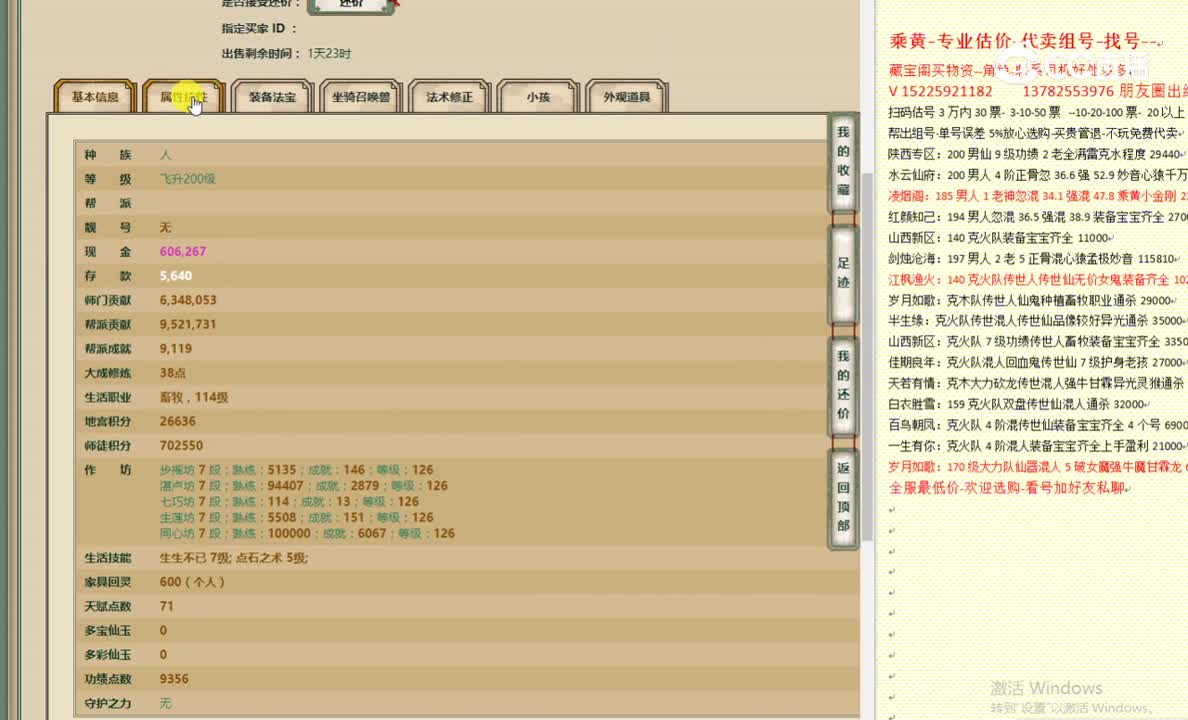Click the 扫码估号 line in the document
1188x720 pixels.
[1037, 112]
